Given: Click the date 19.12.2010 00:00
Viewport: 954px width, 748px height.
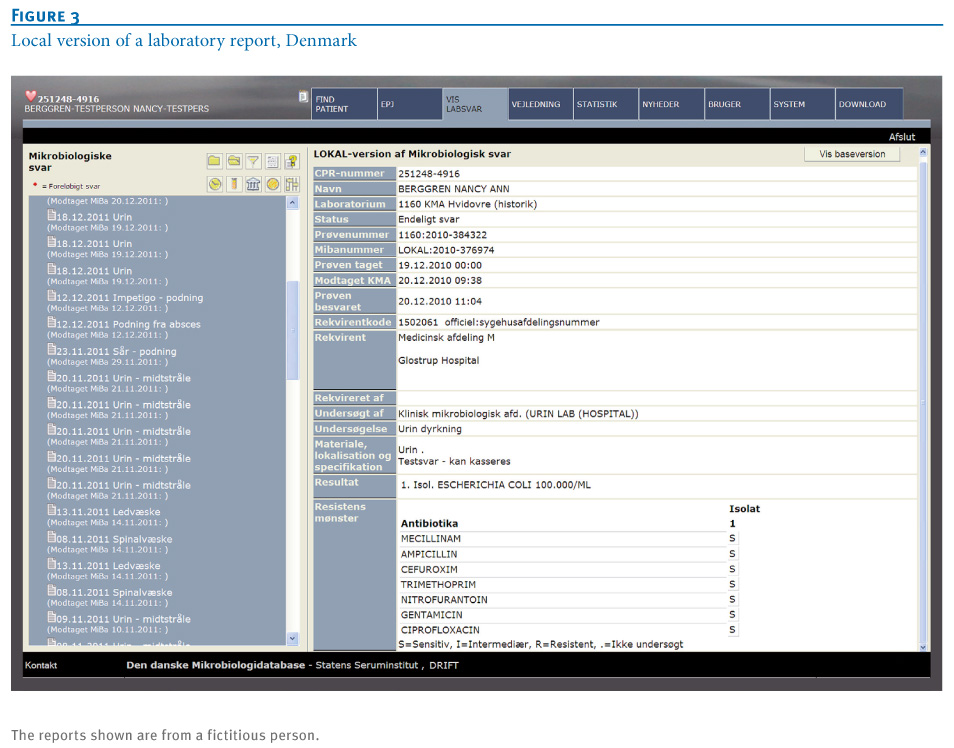Looking at the screenshot, I should pyautogui.click(x=440, y=265).
